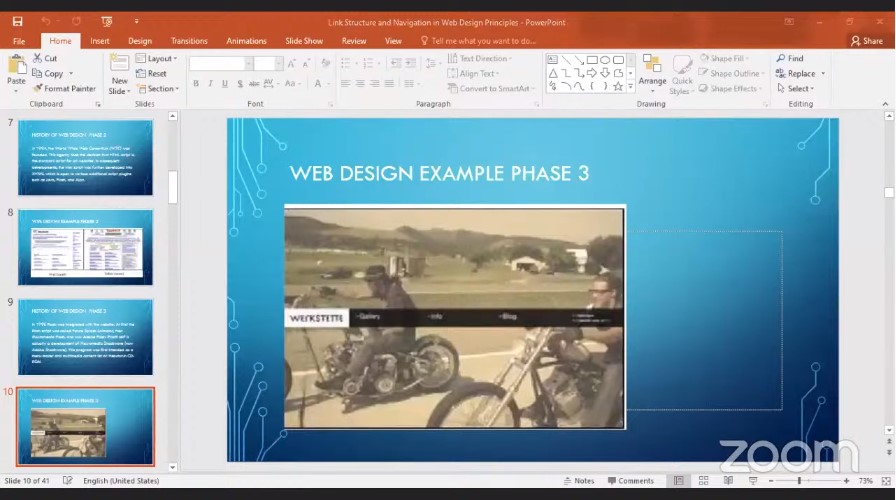The image size is (896, 500).
Task: Open the Shape Outline dropdown
Action: [x=732, y=73]
